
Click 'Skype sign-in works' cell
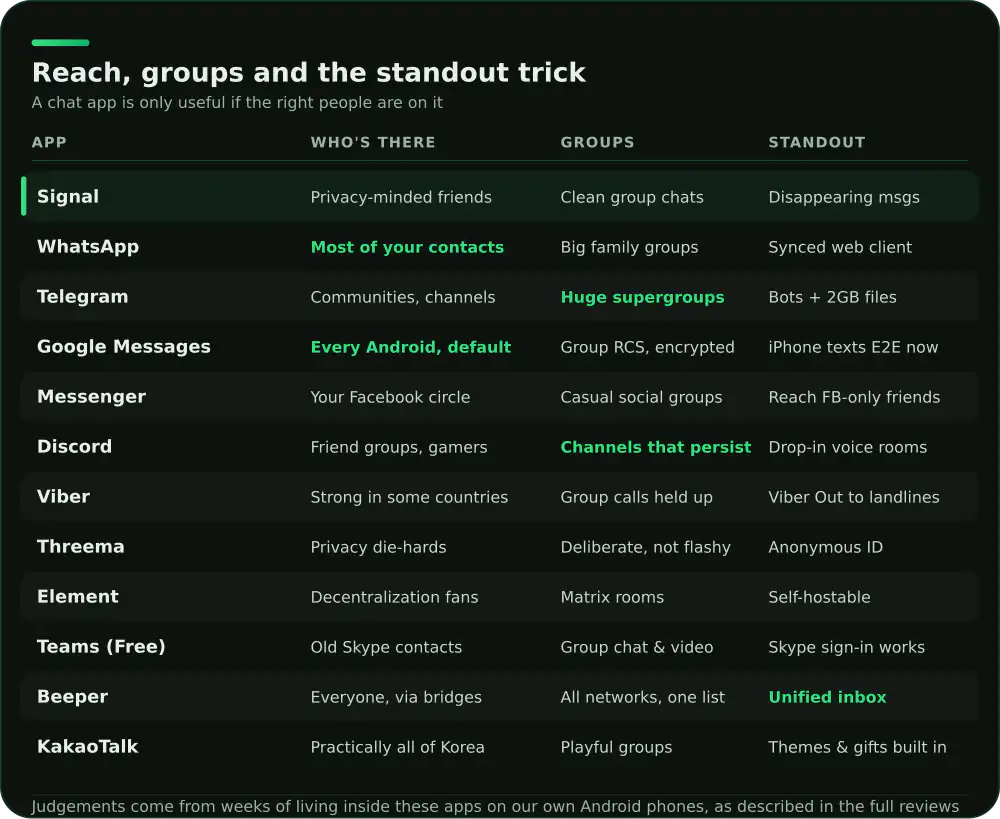click(x=846, y=647)
